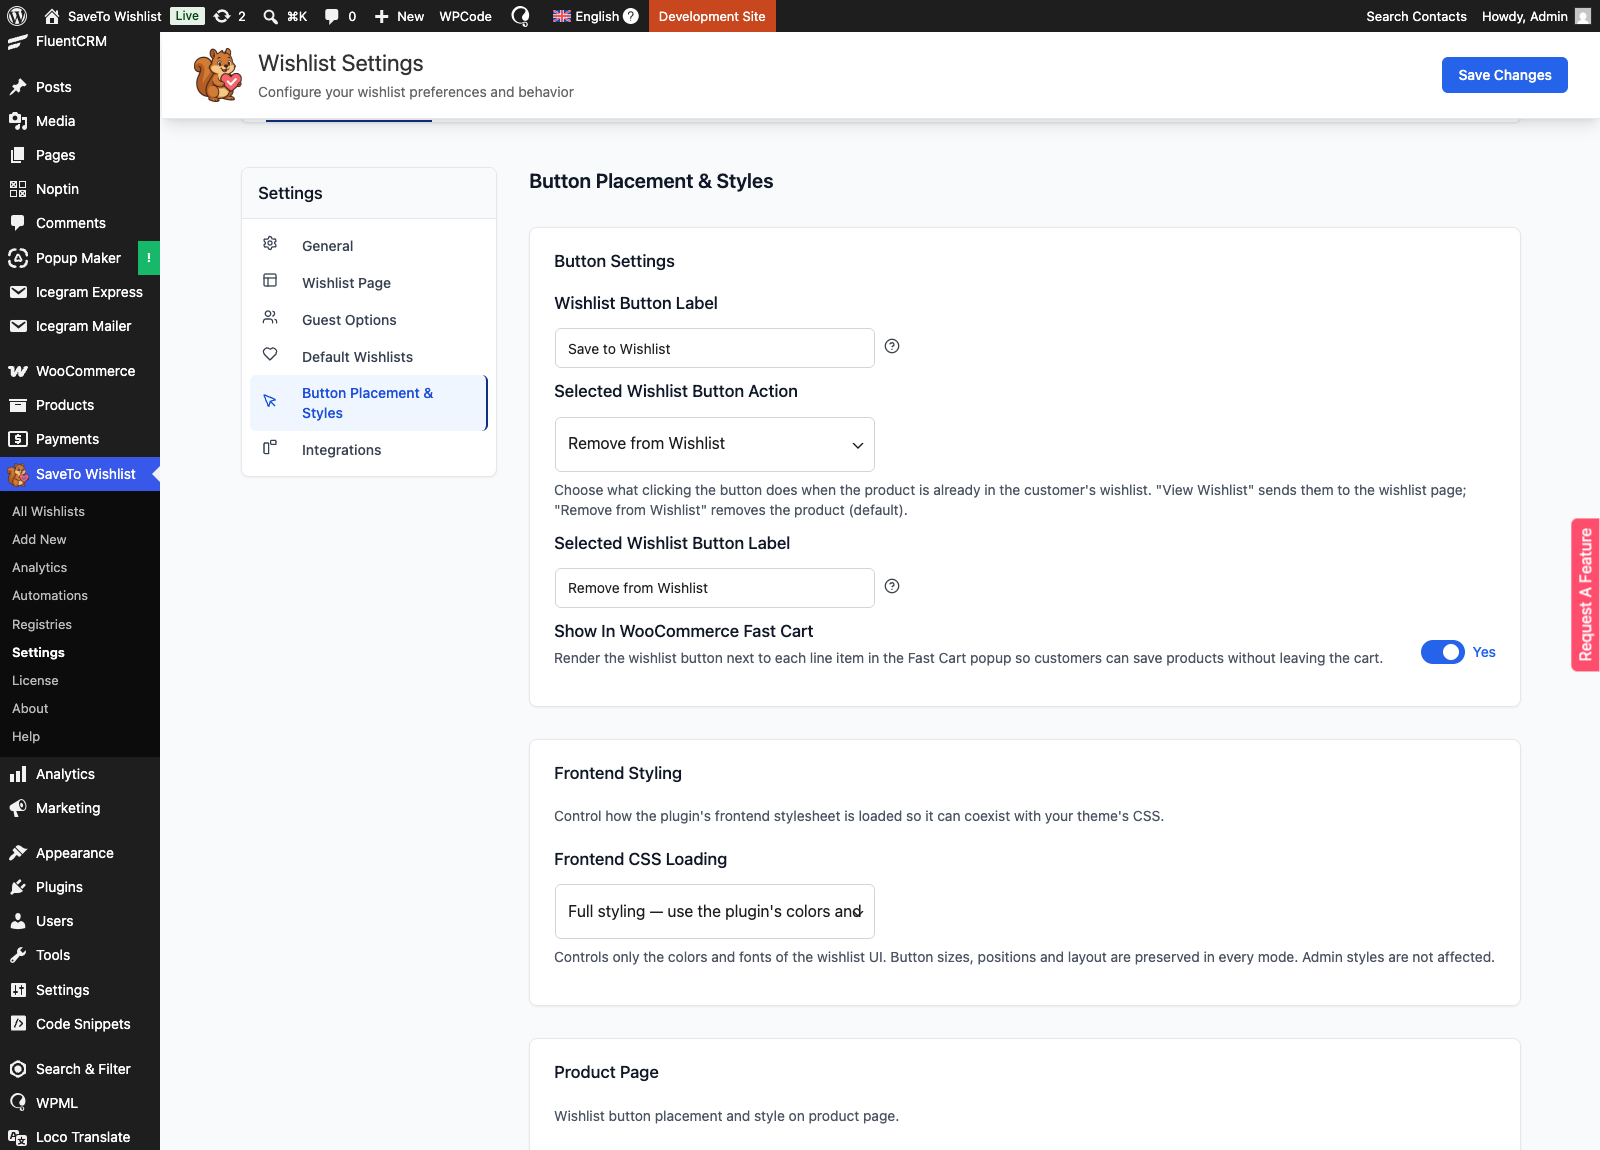Open the Howdy, Admin account menu

(x=1535, y=16)
